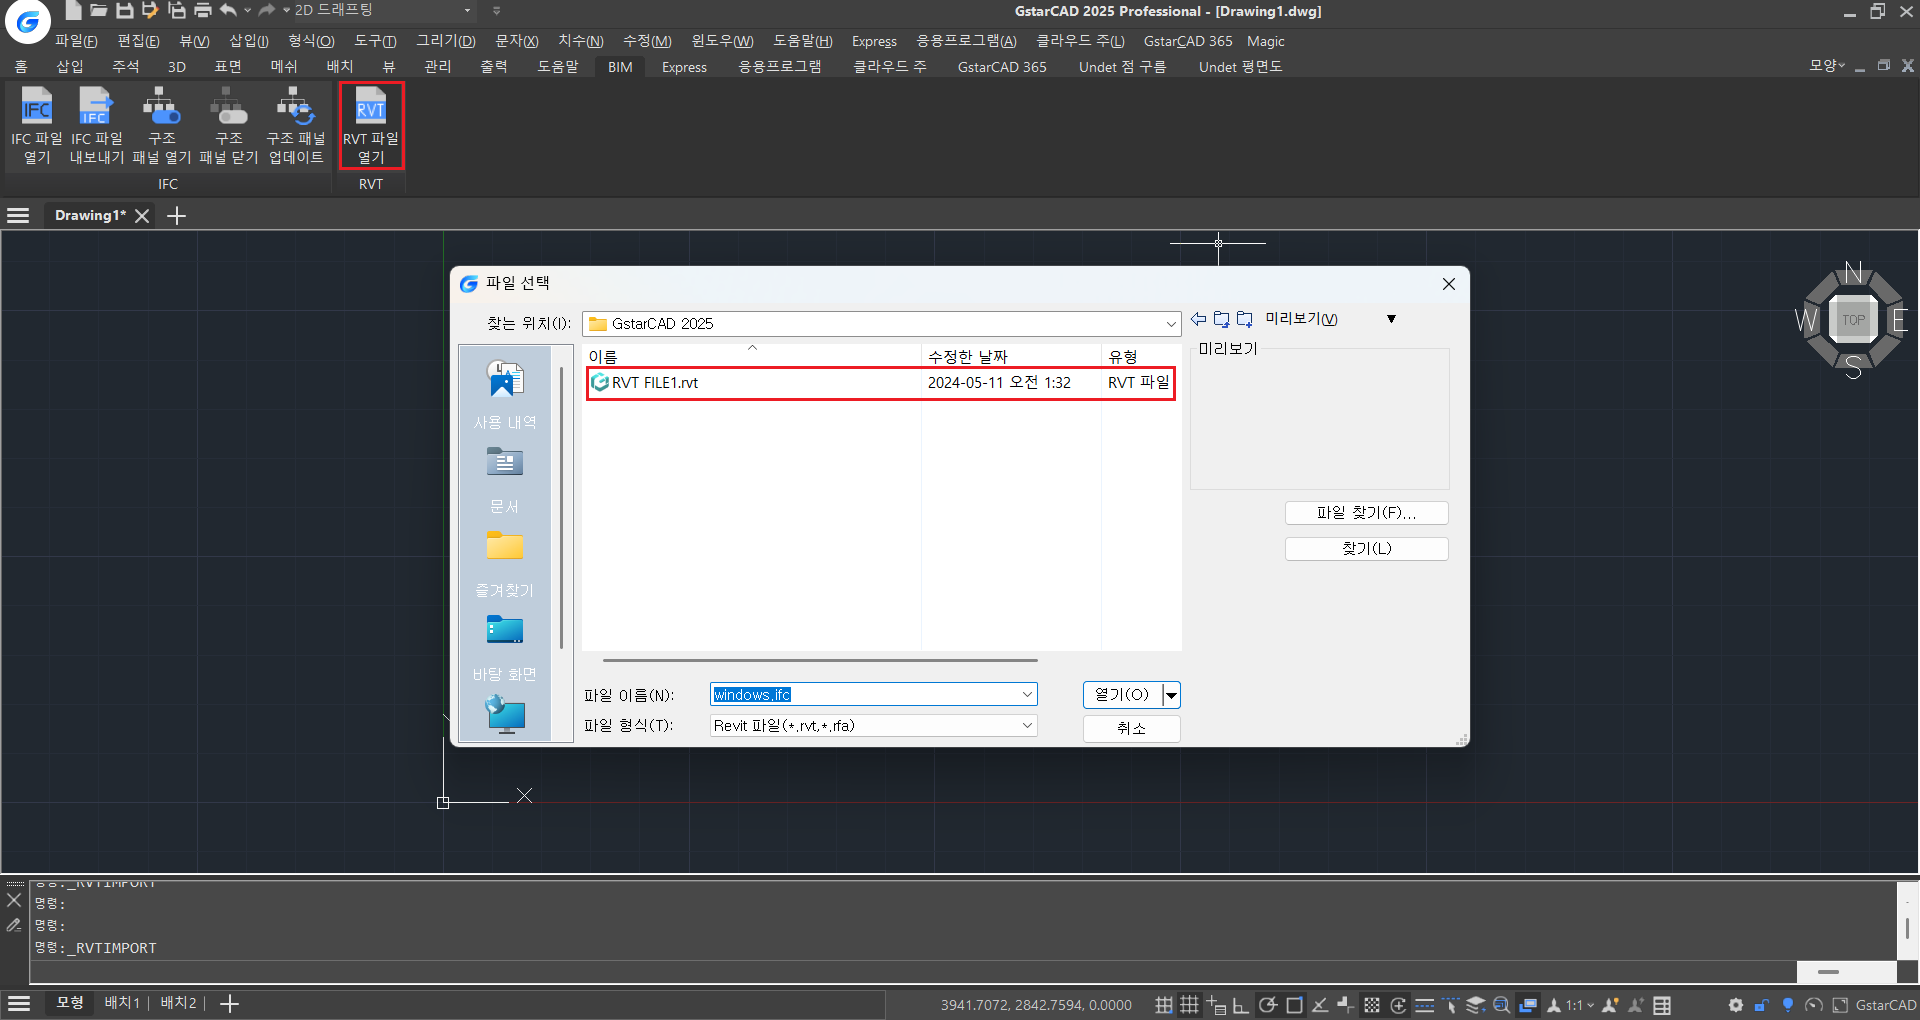Open the 그리기(D) menu
This screenshot has height=1020, width=1920.
[445, 41]
